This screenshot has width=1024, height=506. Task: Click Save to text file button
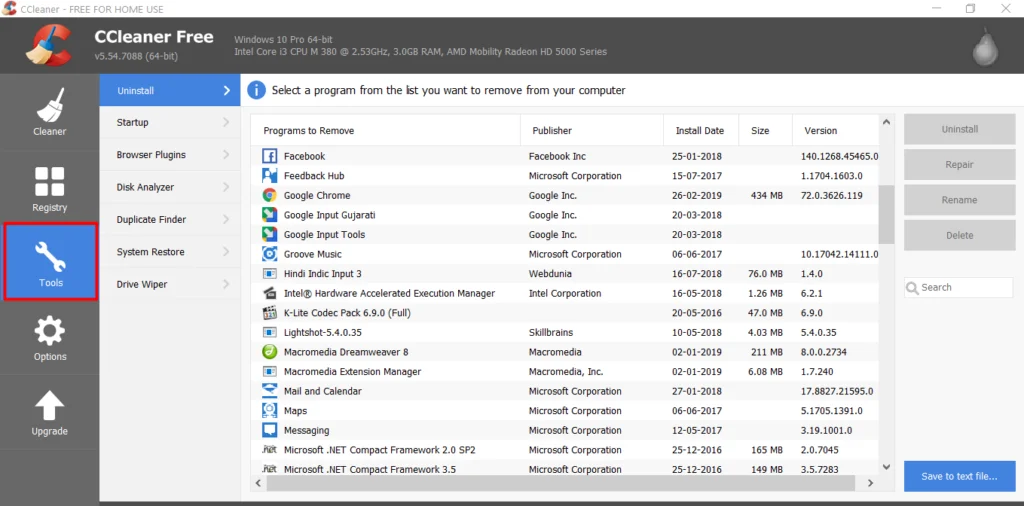coord(959,476)
